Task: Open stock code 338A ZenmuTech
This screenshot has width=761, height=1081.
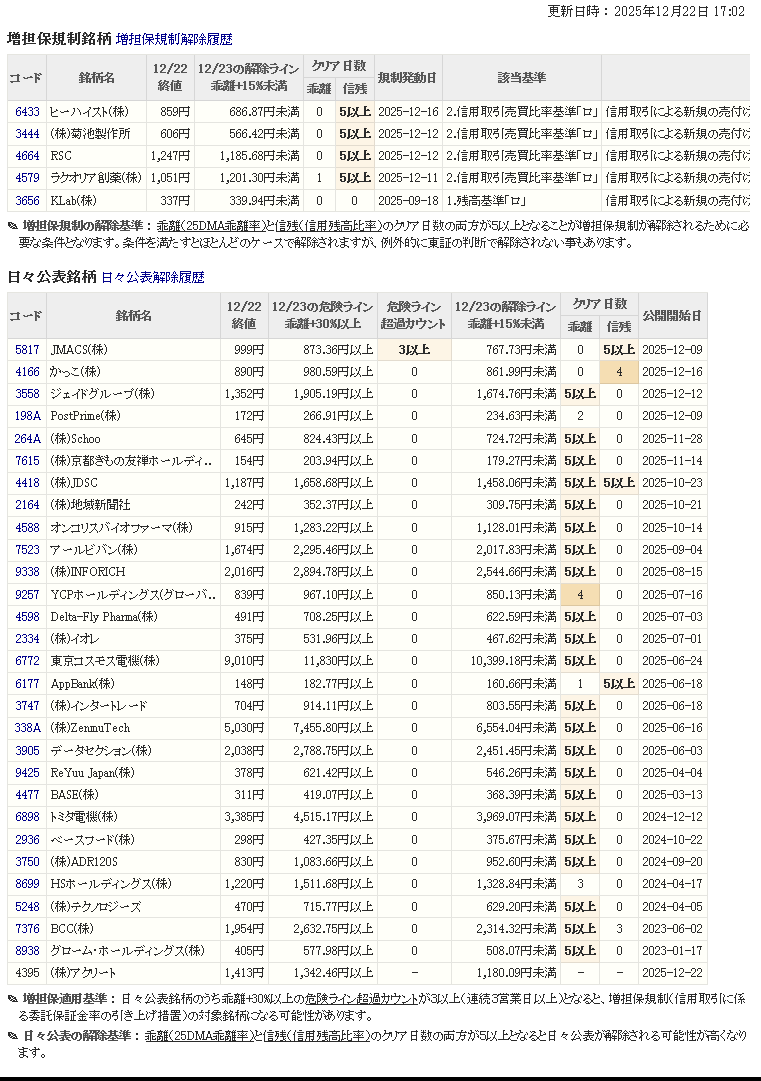Action: coord(27,728)
